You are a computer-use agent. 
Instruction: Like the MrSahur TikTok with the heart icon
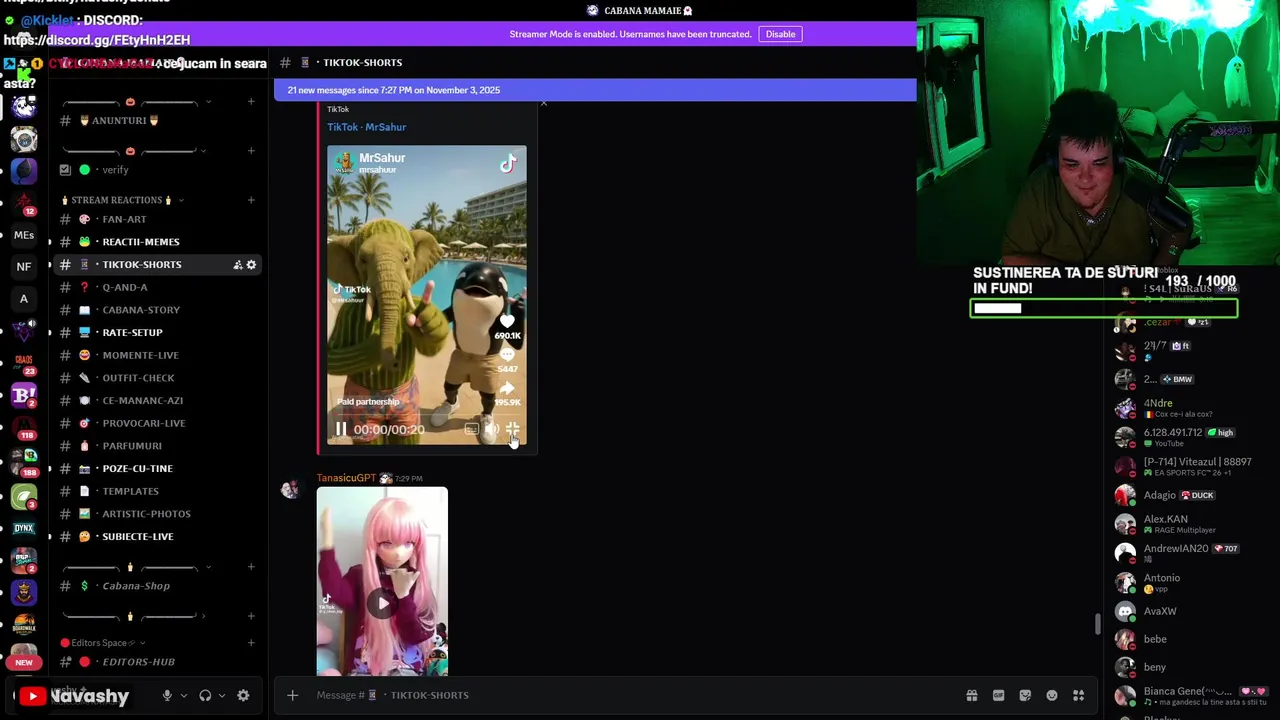point(507,322)
